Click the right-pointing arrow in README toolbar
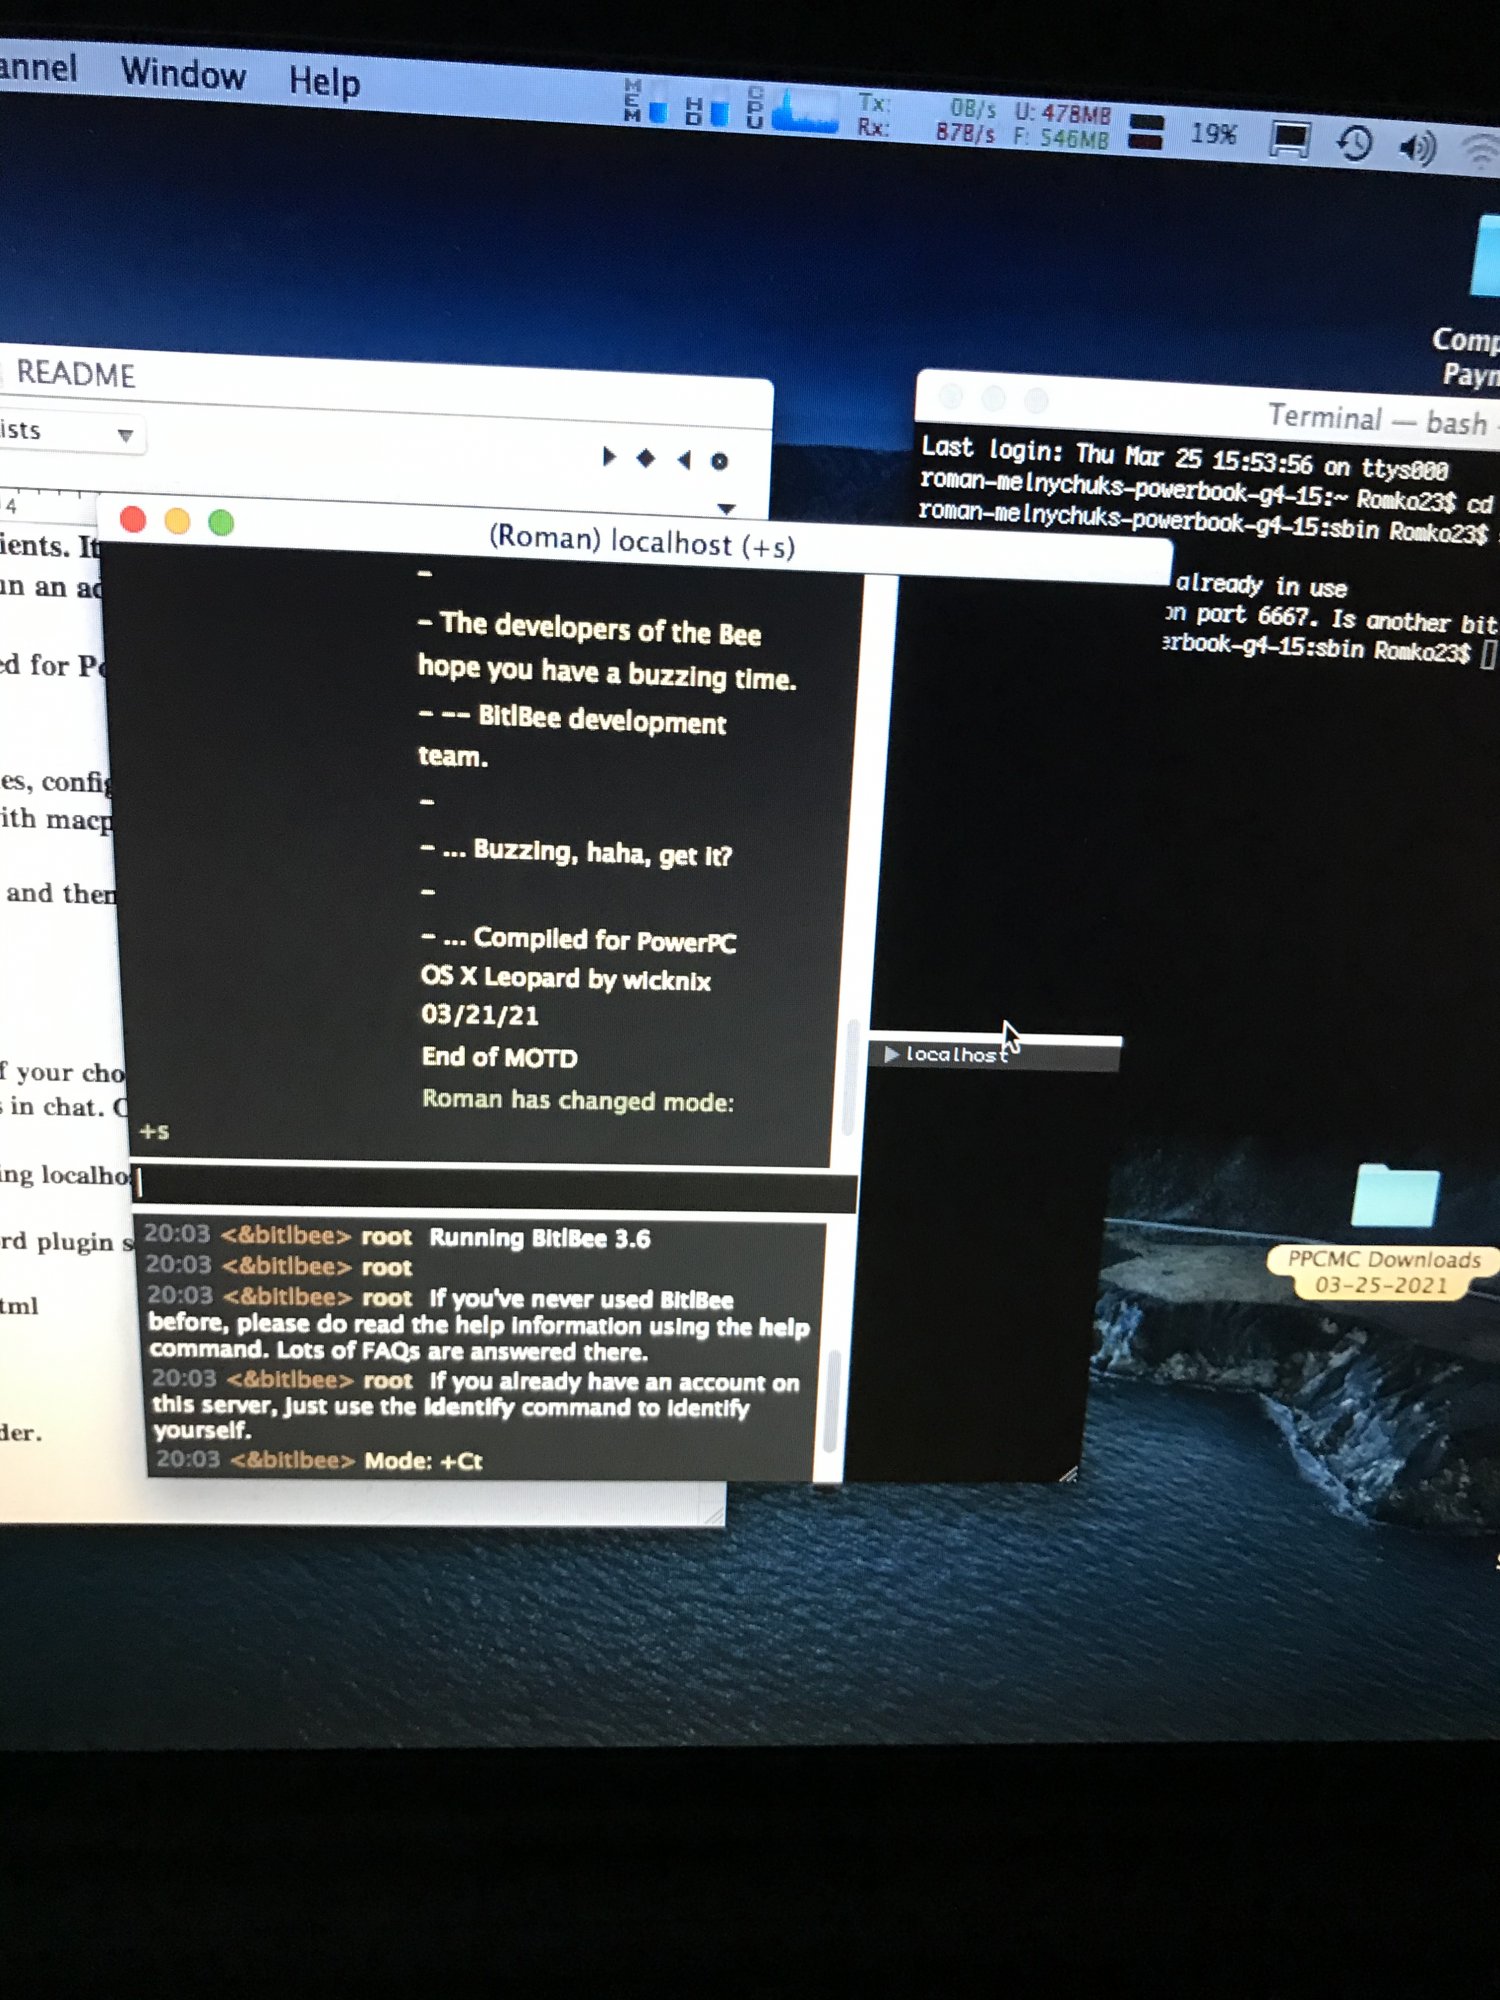The height and width of the screenshot is (2000, 1500). [x=608, y=457]
